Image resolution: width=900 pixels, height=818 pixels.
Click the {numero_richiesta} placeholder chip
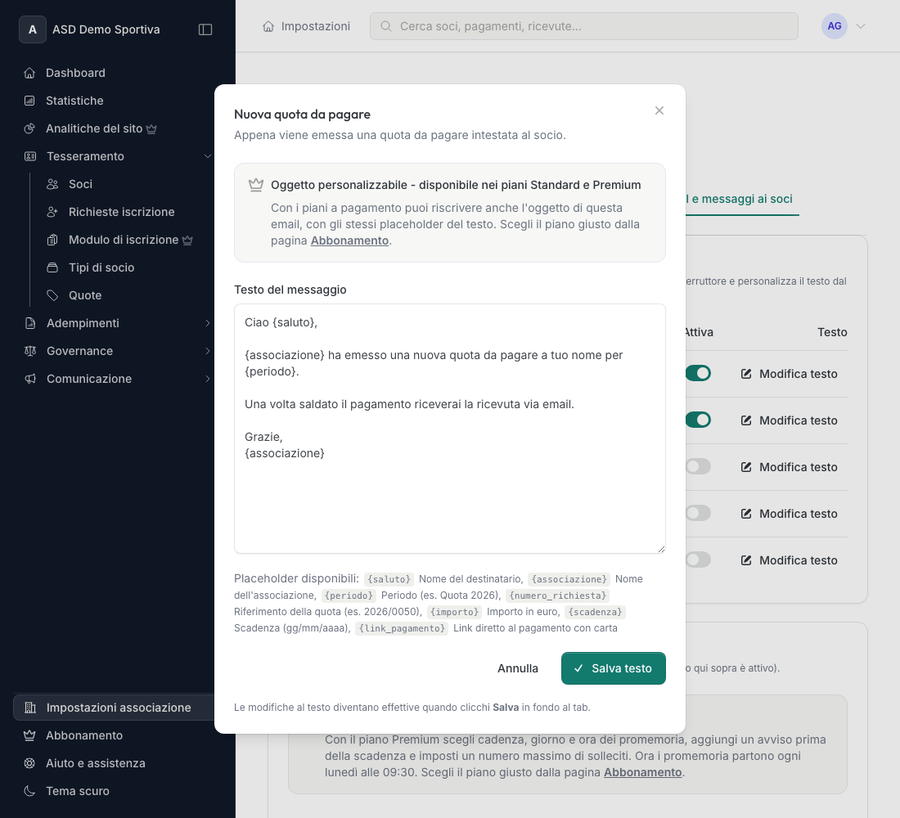click(557, 595)
